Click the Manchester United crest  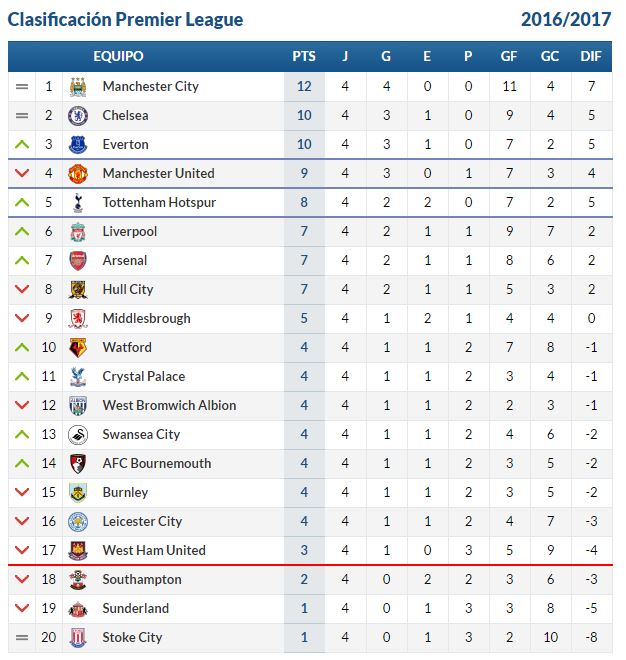78,174
